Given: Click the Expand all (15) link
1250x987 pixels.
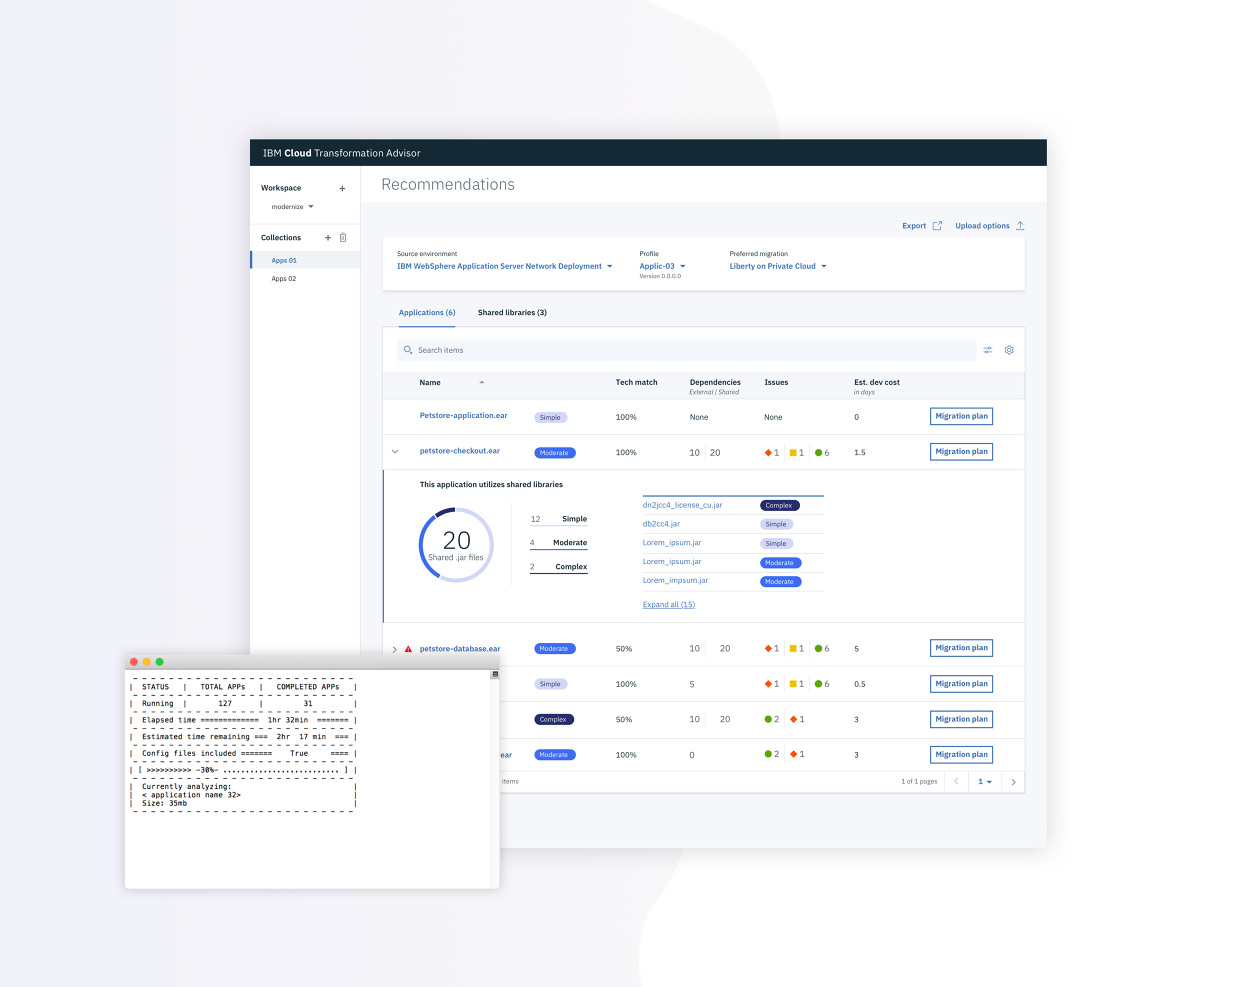Looking at the screenshot, I should click(x=668, y=604).
